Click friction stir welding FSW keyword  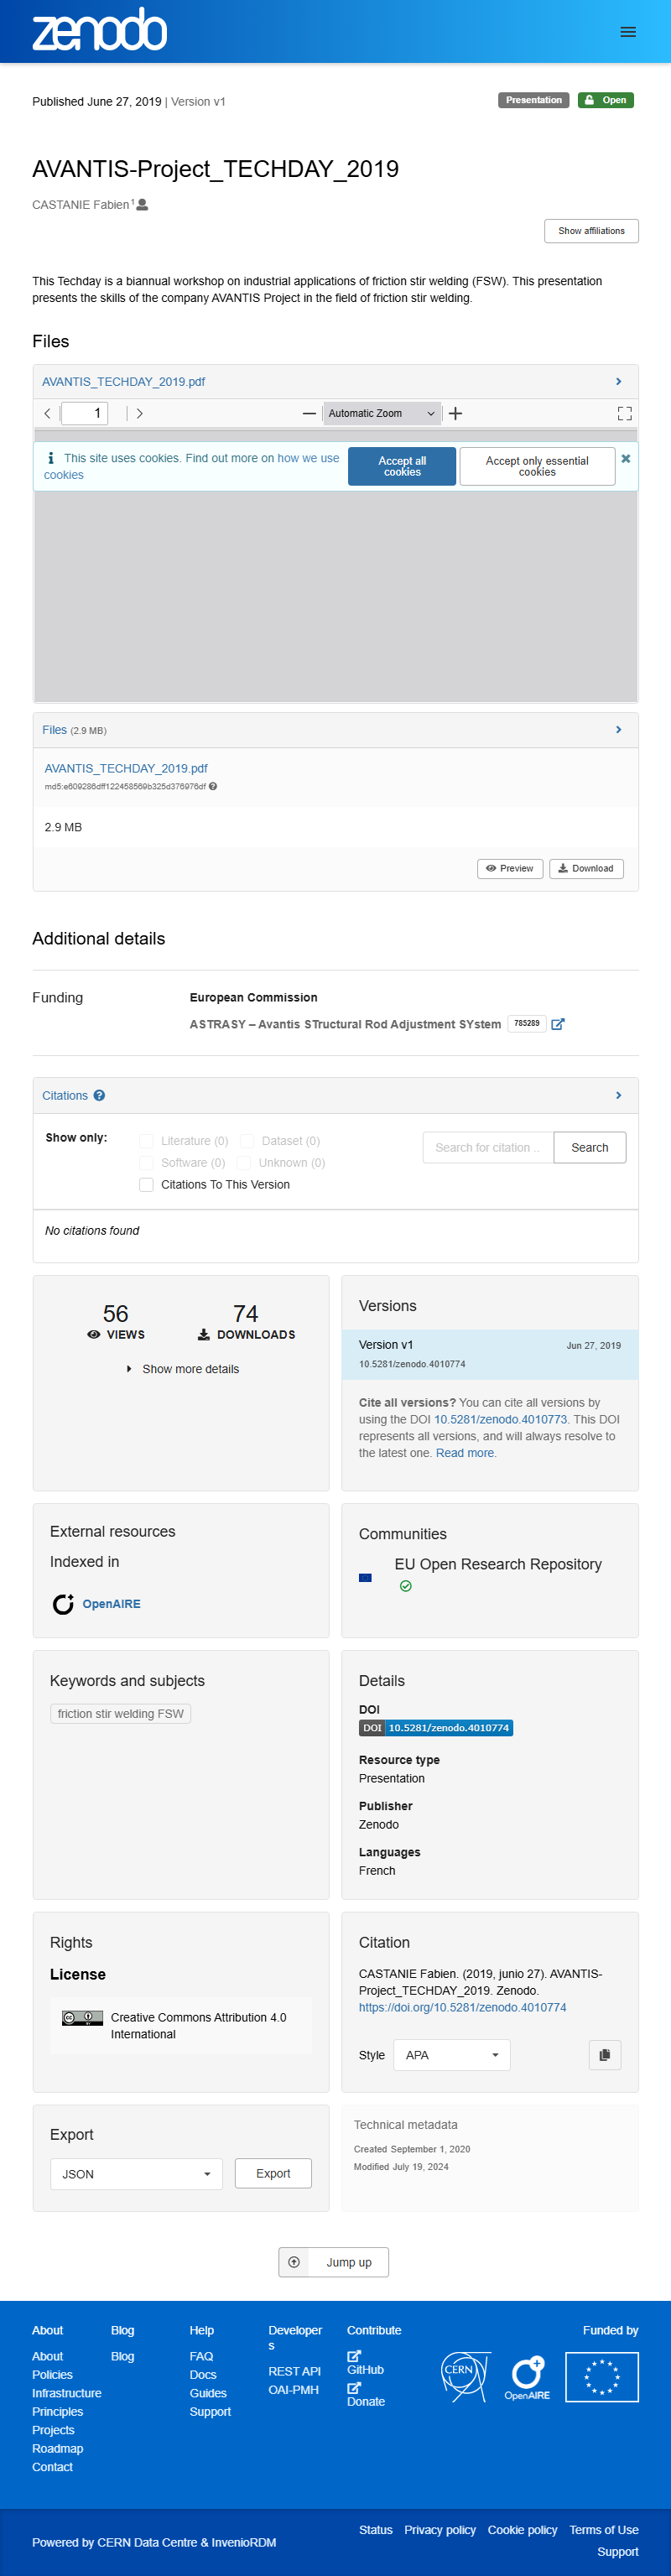click(120, 1713)
